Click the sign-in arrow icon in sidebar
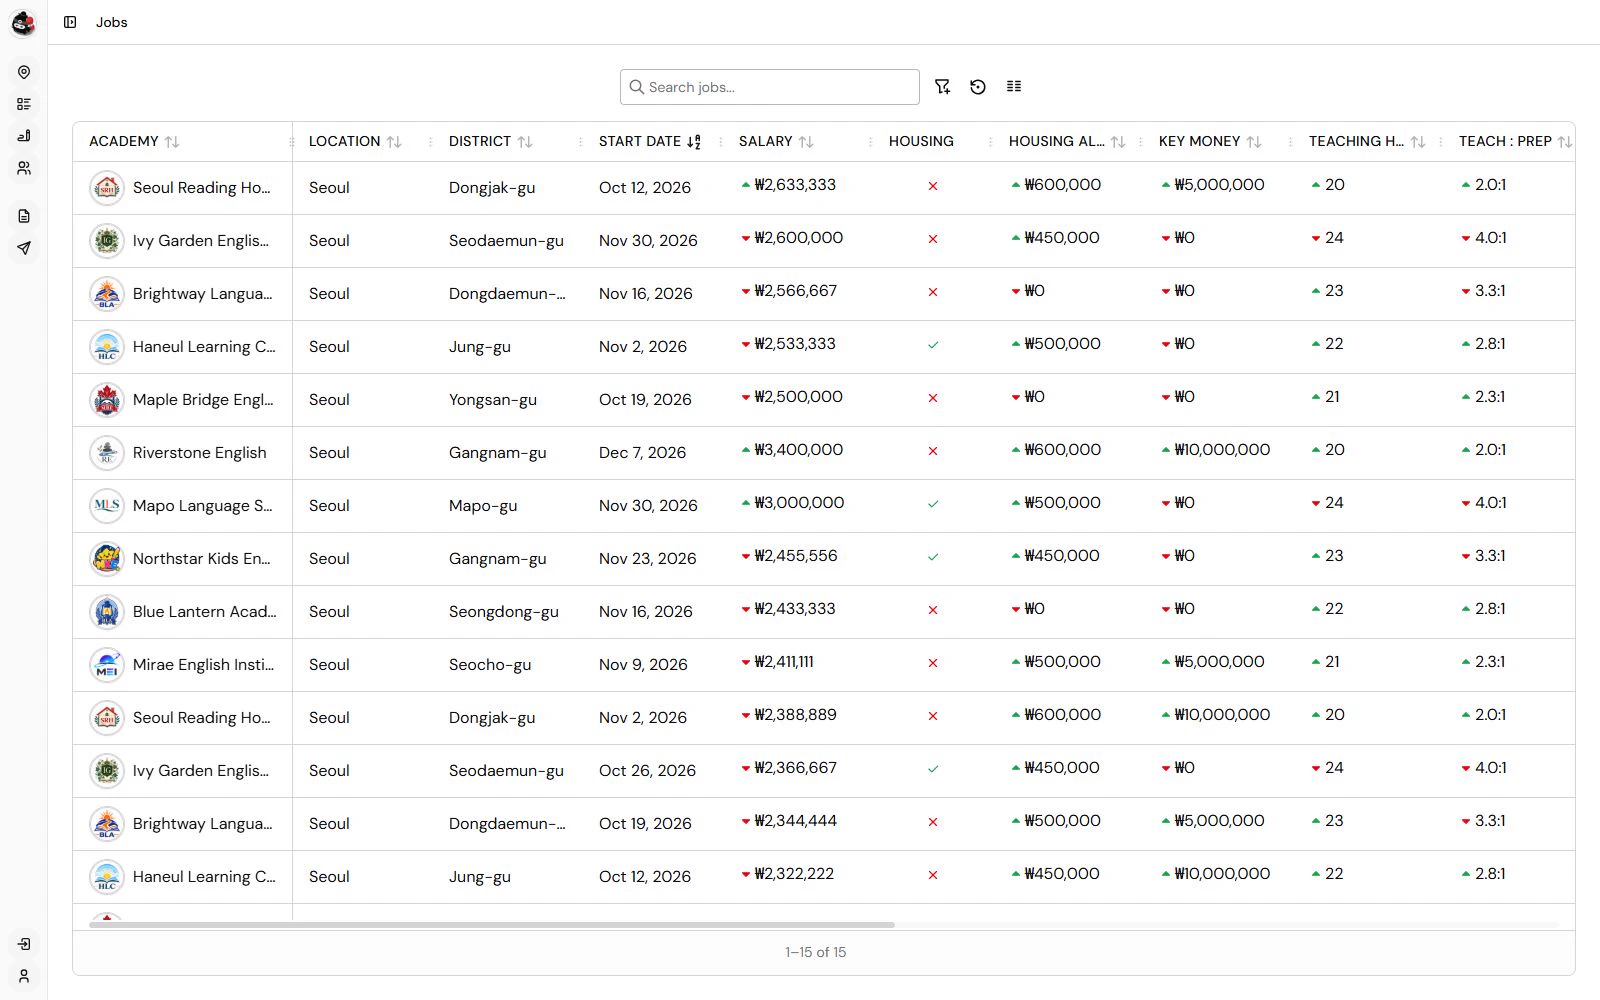The height and width of the screenshot is (1000, 1600). [24, 944]
